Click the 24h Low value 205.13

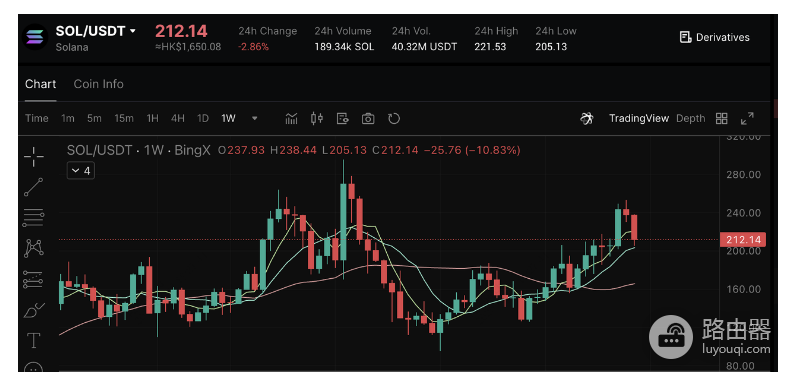[x=551, y=47]
